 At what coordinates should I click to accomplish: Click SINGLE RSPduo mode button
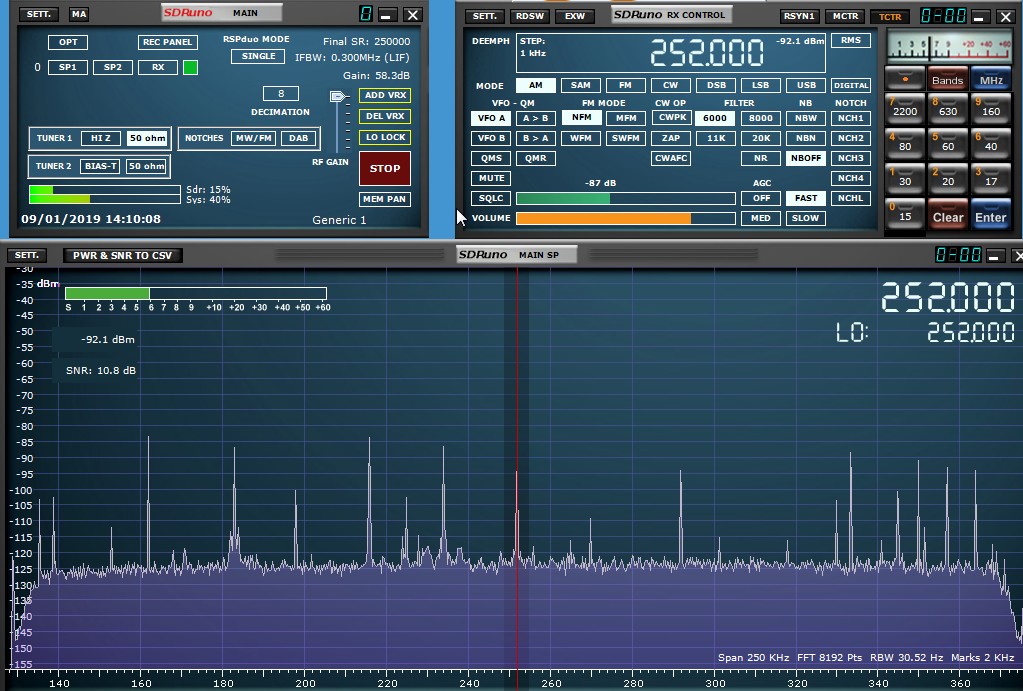(x=258, y=56)
